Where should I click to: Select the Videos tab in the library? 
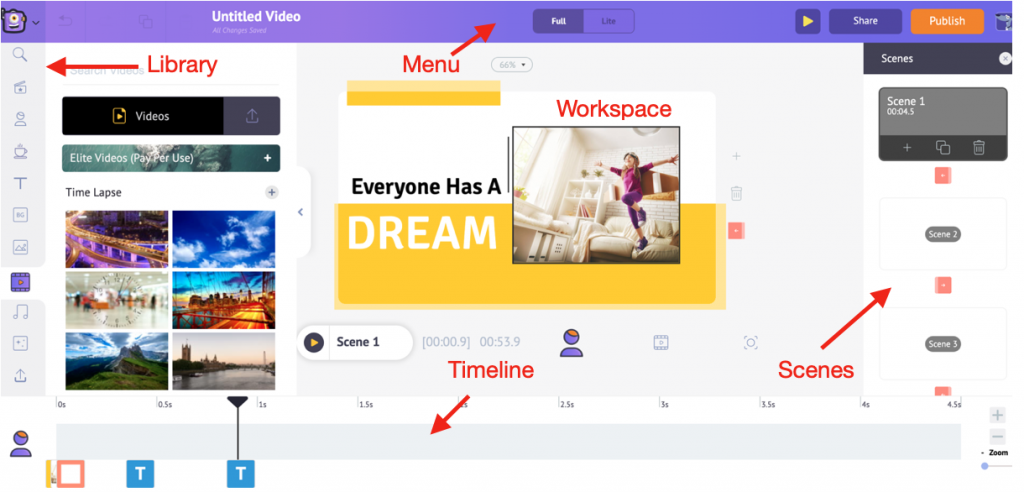click(142, 116)
